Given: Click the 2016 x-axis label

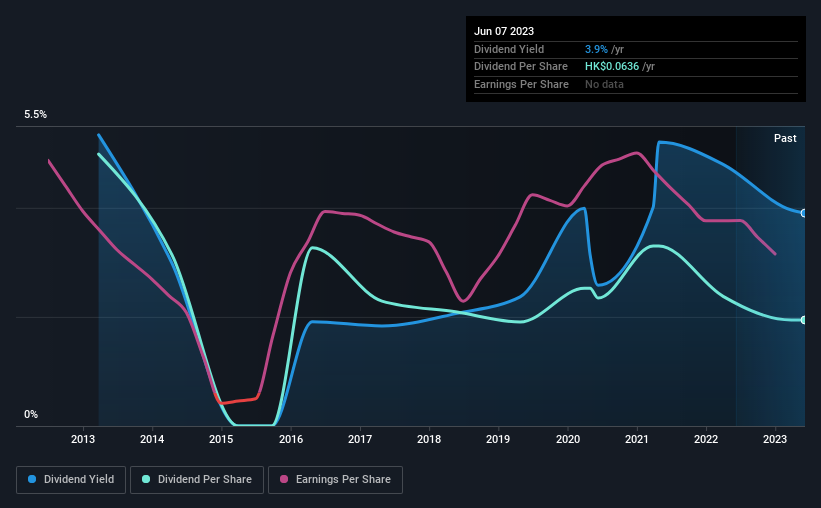Looking at the screenshot, I should 291,439.
